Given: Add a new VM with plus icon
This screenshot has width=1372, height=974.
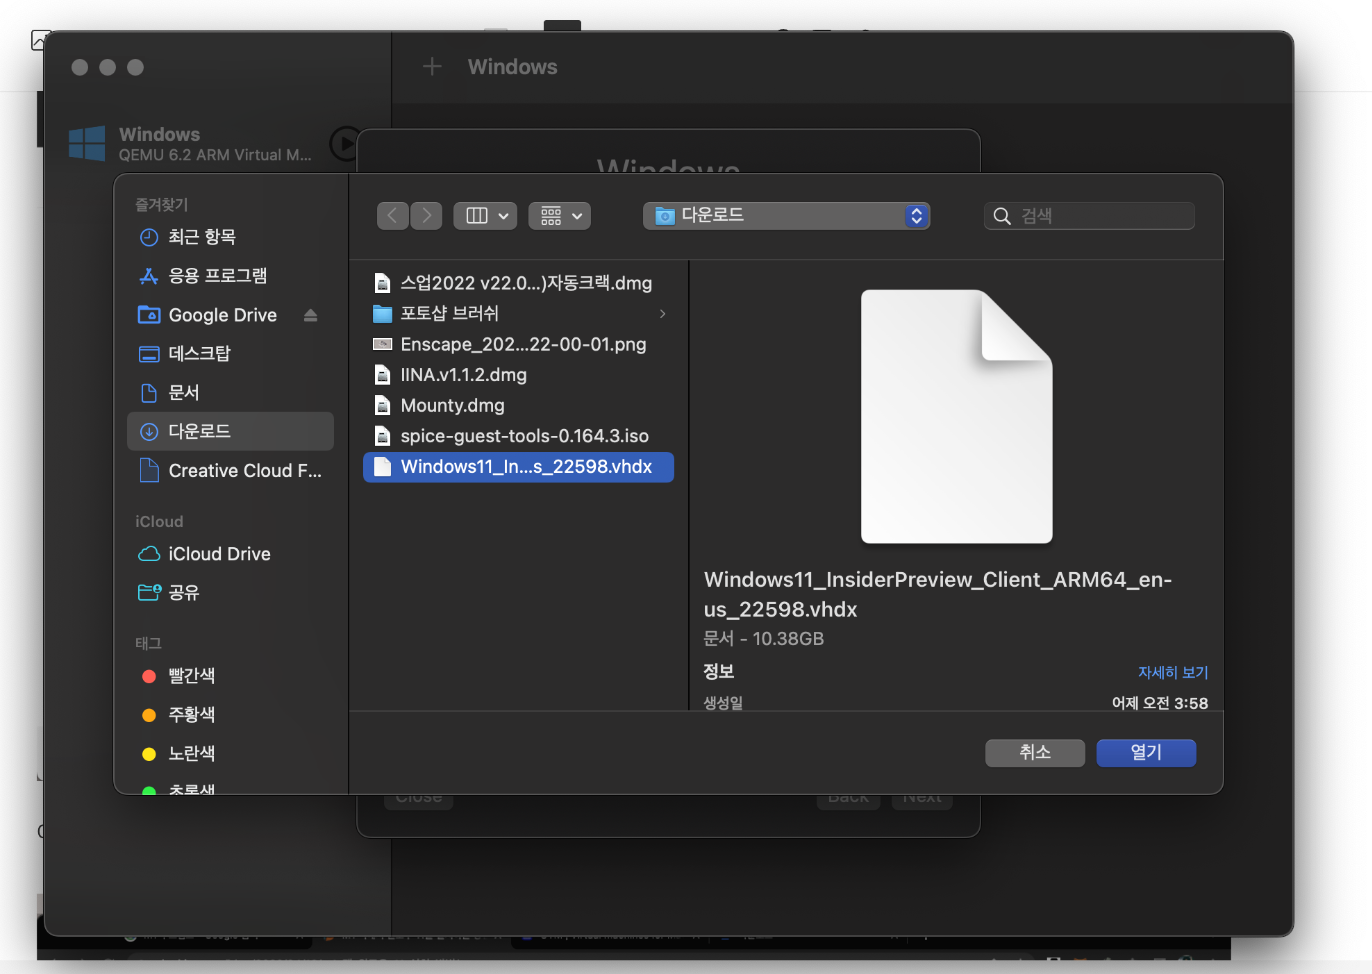Looking at the screenshot, I should [x=432, y=67].
